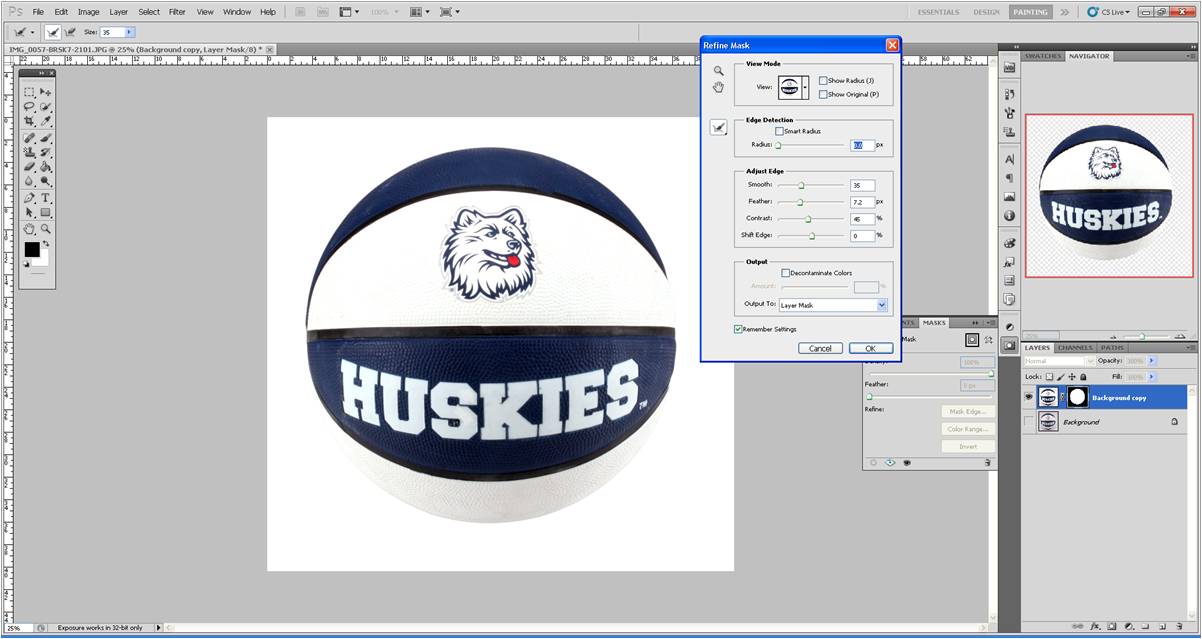Expand the View mode thumbnail dropdown
This screenshot has height=639, width=1202.
click(805, 87)
